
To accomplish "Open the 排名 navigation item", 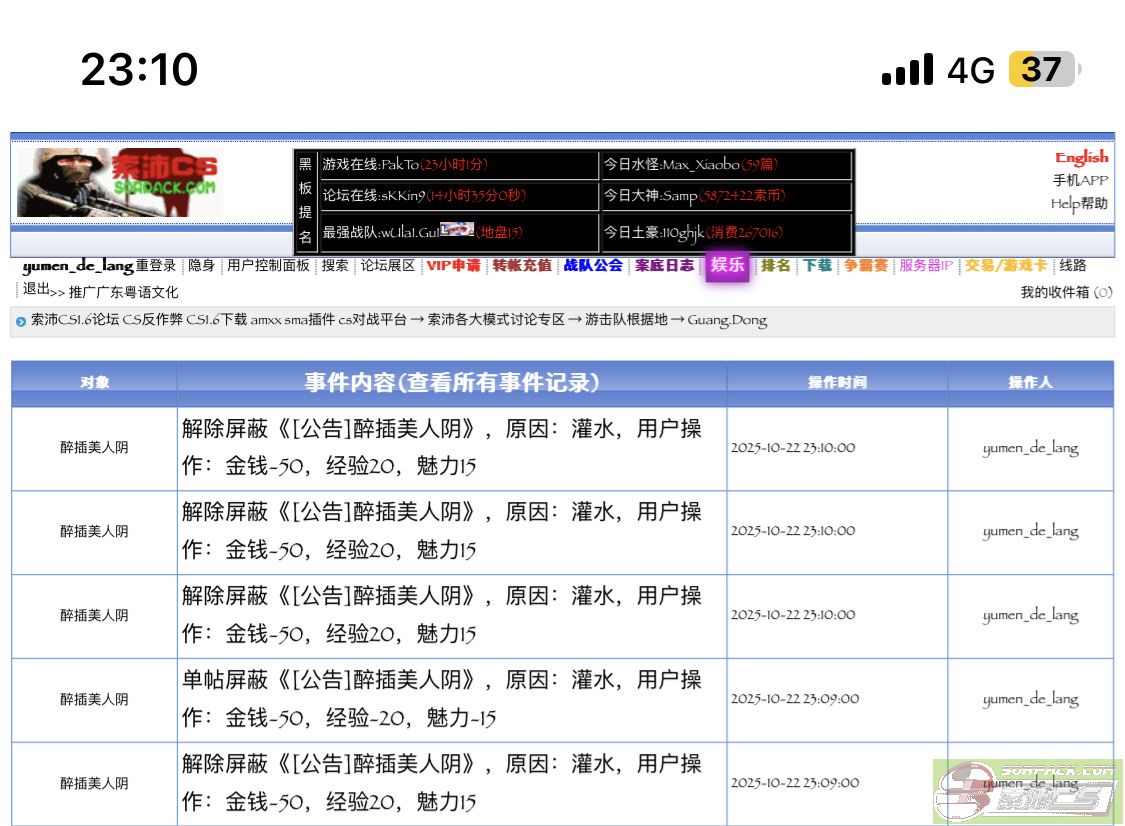I will click(x=774, y=266).
